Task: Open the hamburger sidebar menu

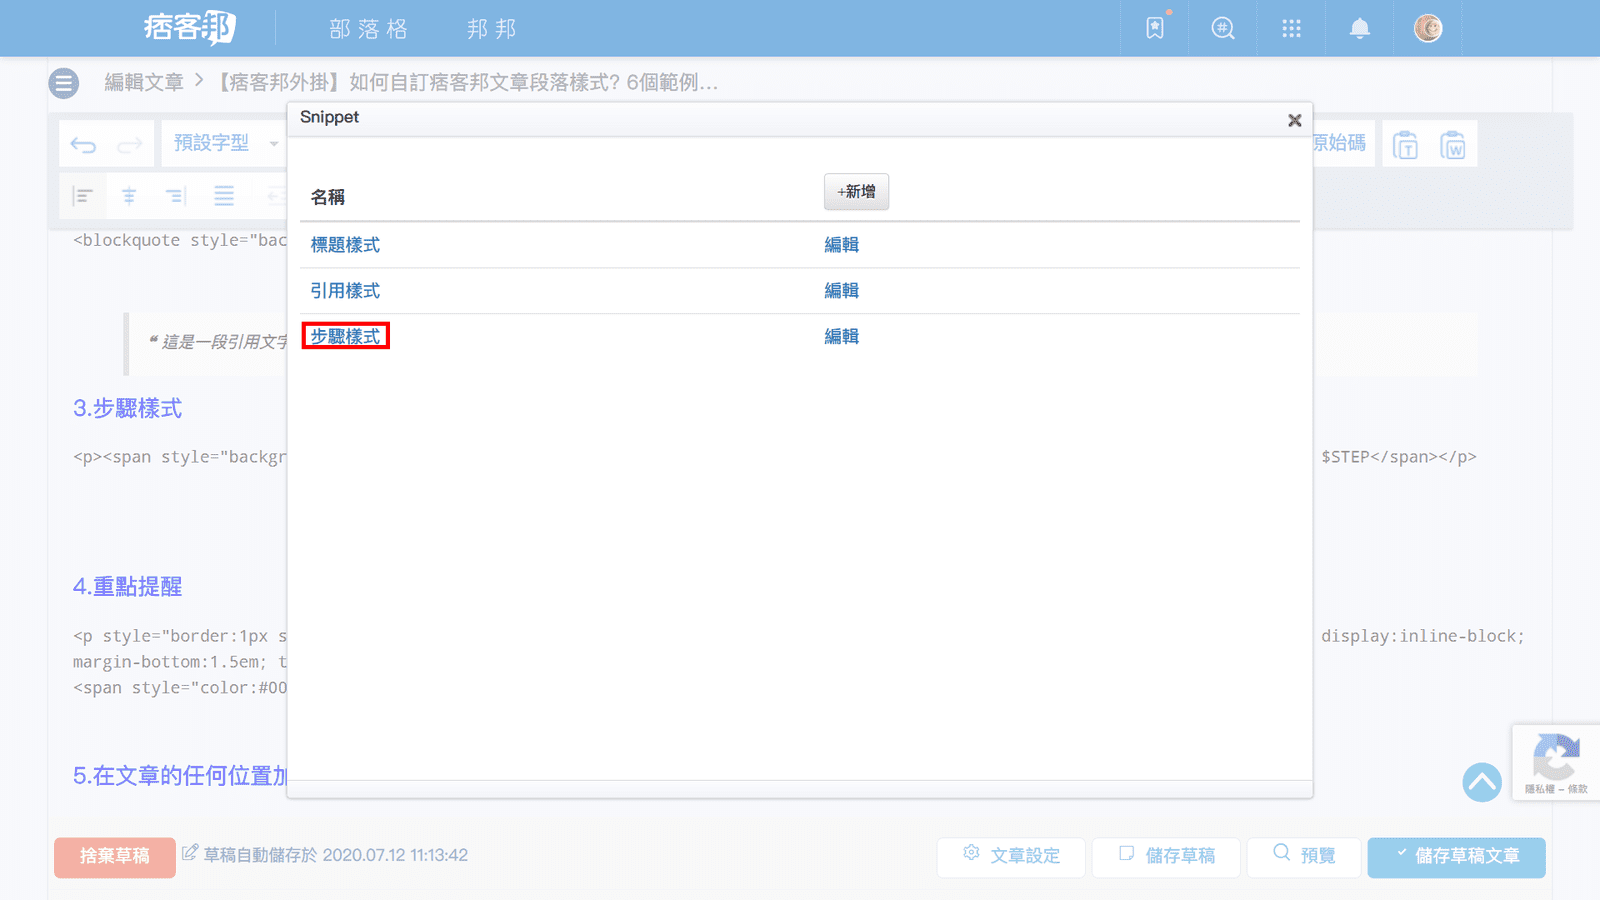Action: (x=64, y=83)
